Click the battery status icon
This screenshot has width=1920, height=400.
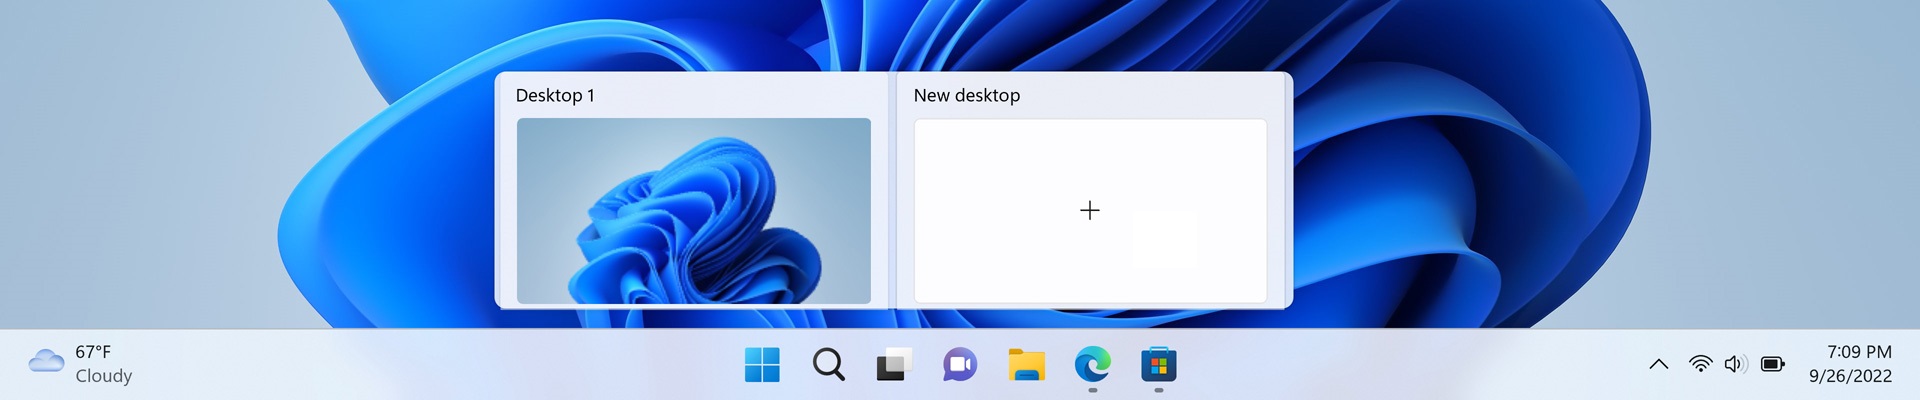[x=1772, y=364]
